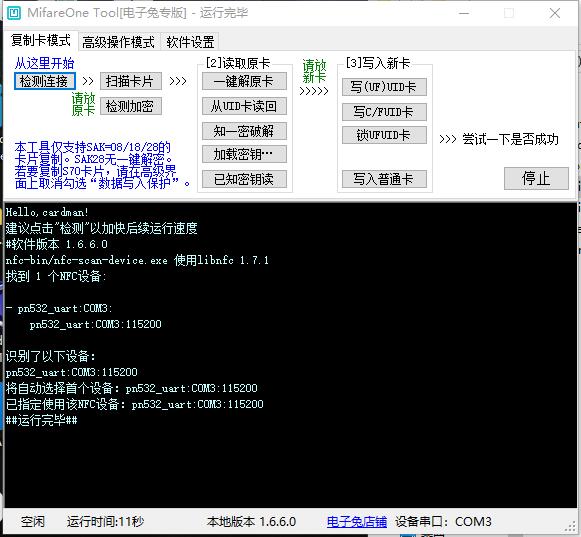Open the 电子兔店铺 link
The width and height of the screenshot is (581, 537).
pyautogui.click(x=357, y=521)
